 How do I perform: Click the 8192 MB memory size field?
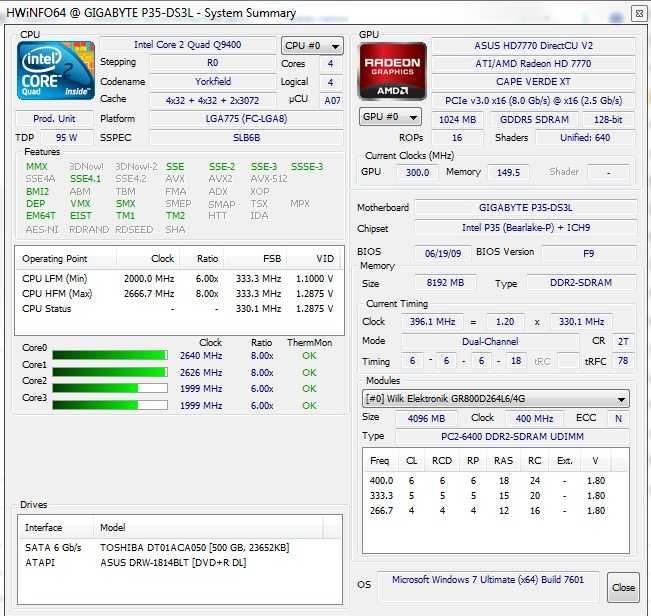click(445, 283)
